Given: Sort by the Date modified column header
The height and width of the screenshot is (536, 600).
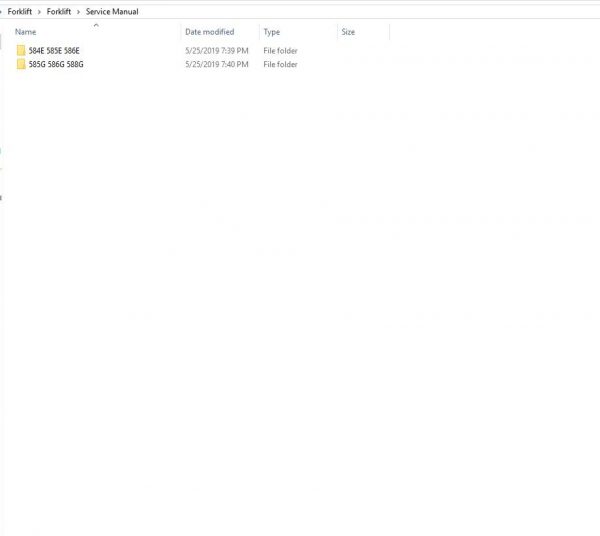Looking at the screenshot, I should coord(210,32).
